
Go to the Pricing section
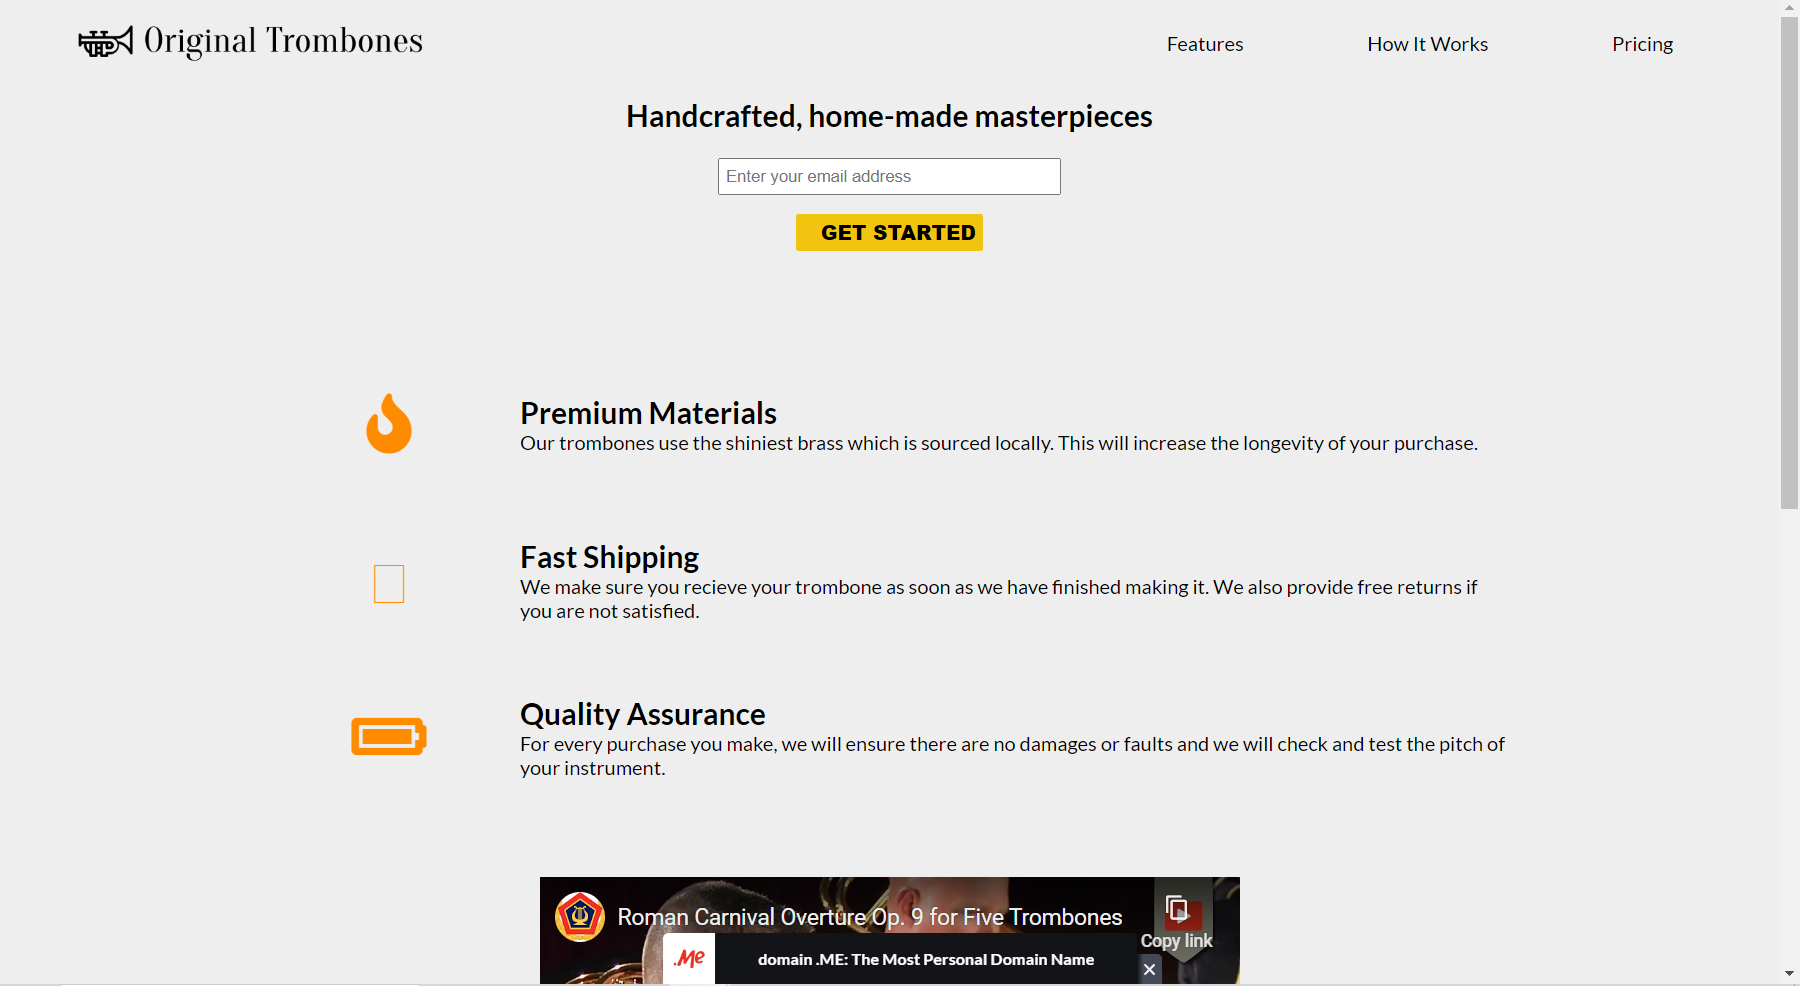[1642, 44]
